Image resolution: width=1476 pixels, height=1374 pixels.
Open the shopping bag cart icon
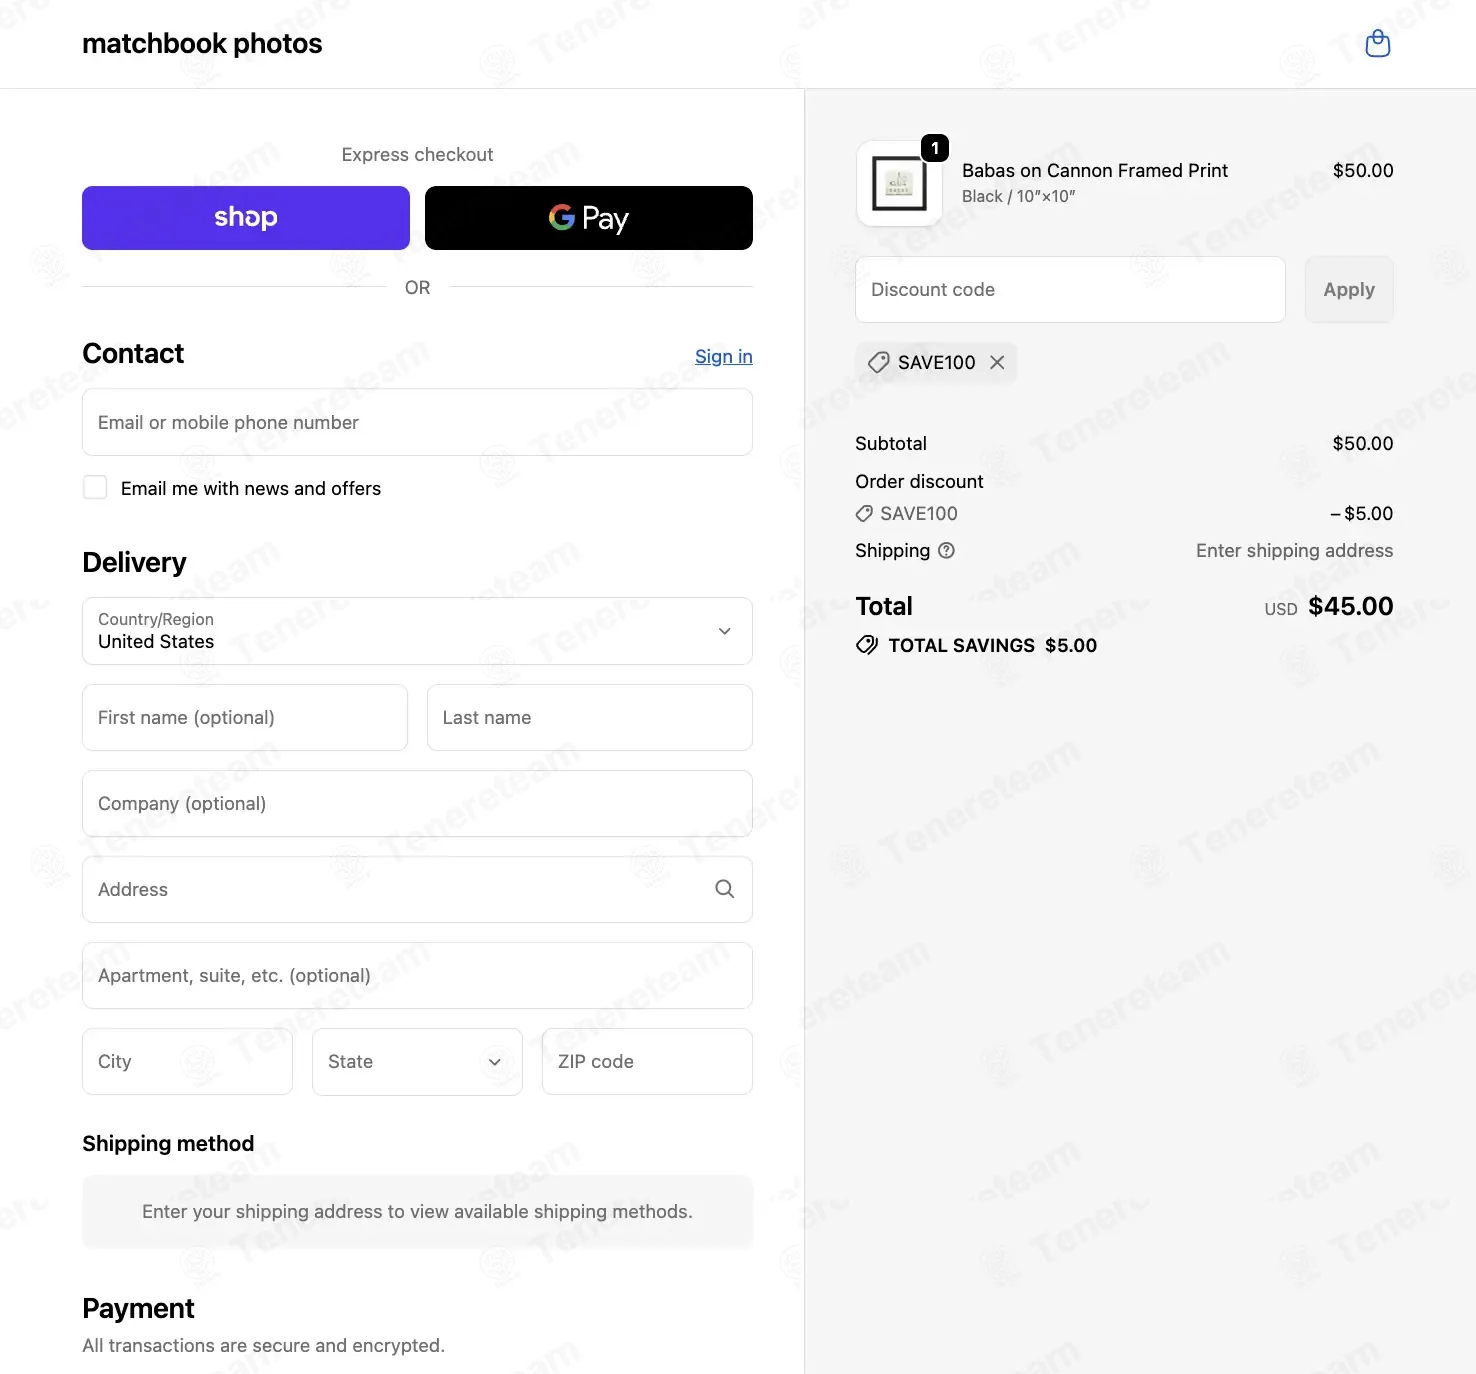(1378, 44)
